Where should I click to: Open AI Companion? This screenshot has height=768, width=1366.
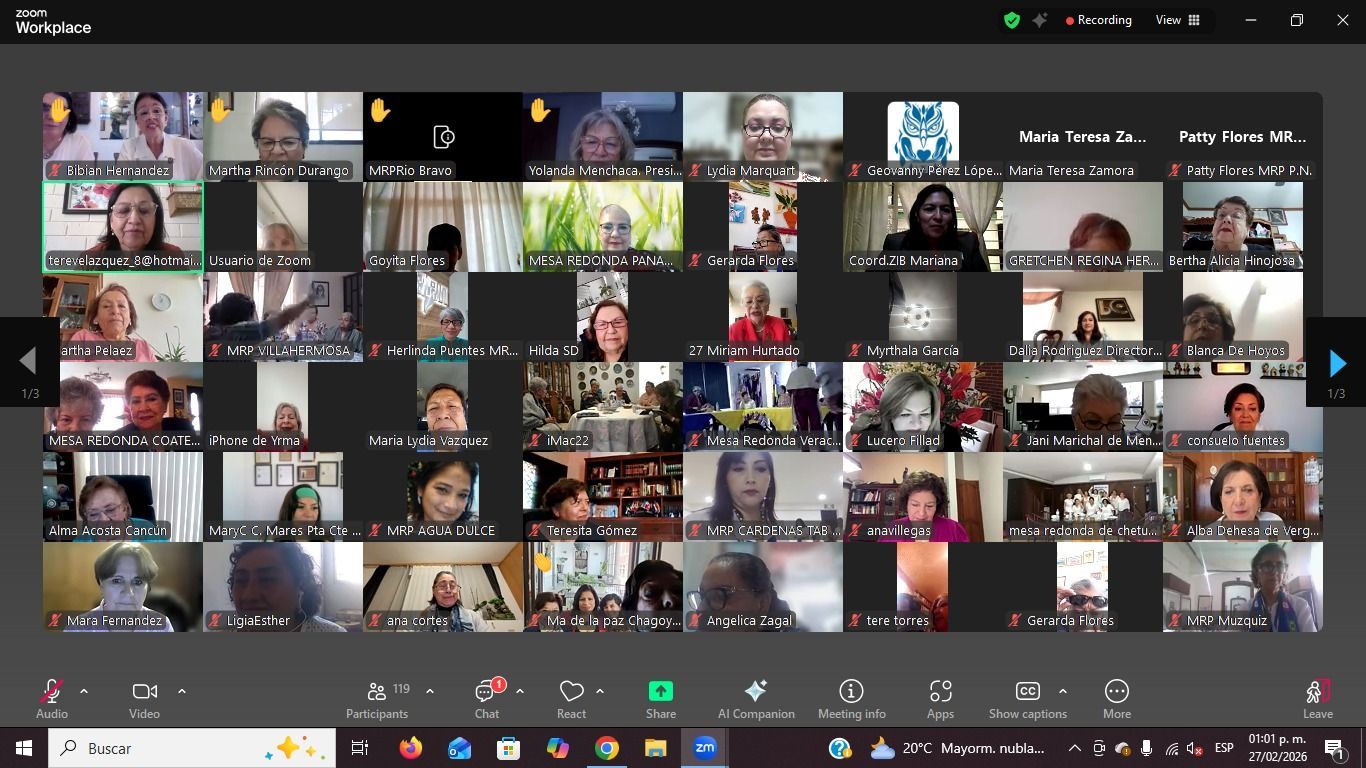click(756, 699)
